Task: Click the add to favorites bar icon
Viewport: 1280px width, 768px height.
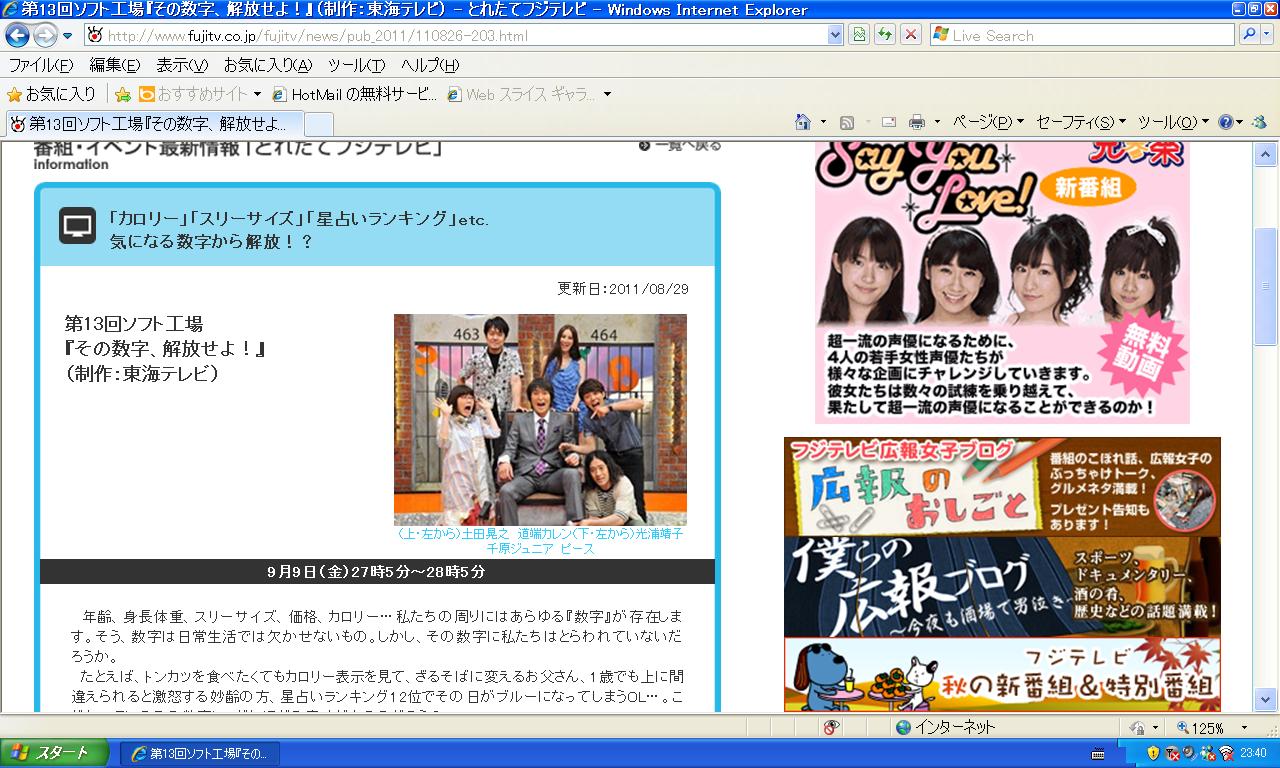Action: (x=123, y=95)
